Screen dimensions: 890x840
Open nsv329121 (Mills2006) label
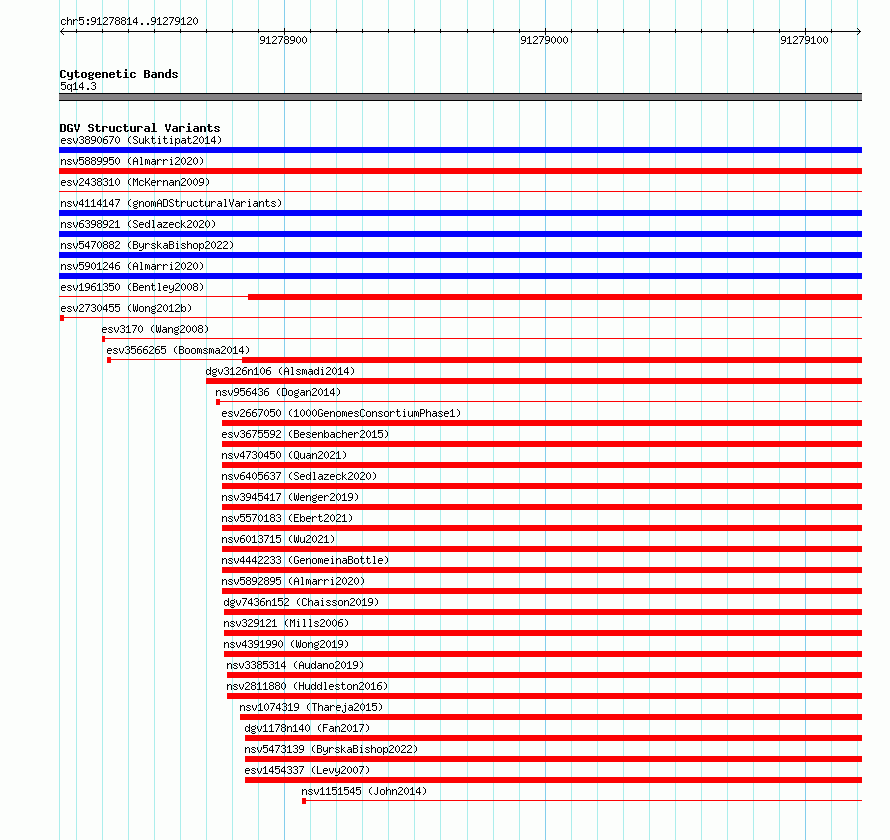coord(286,623)
